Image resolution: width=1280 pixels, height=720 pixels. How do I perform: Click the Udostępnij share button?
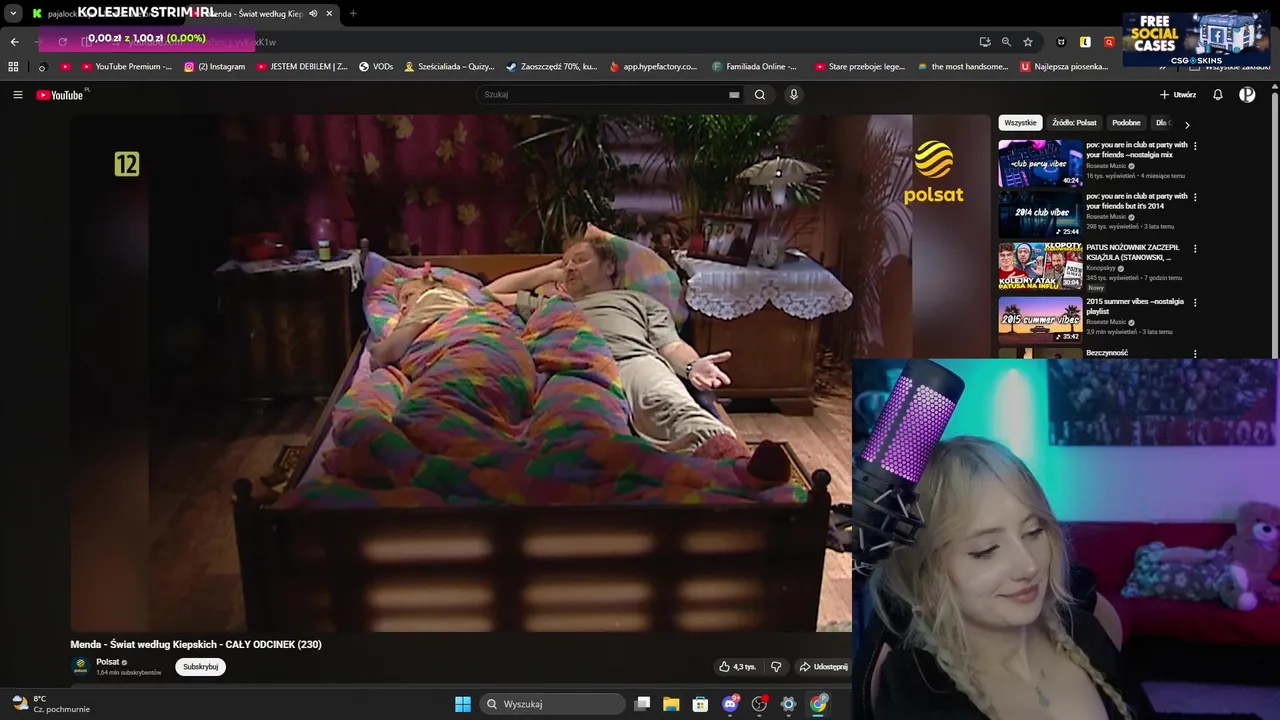823,667
